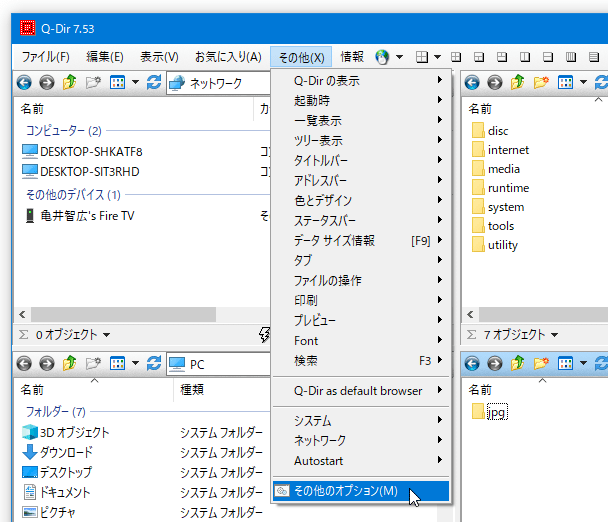Viewport: 608px width, 522px height.
Task: Go back in the ネットワーク pane
Action: click(x=24, y=83)
